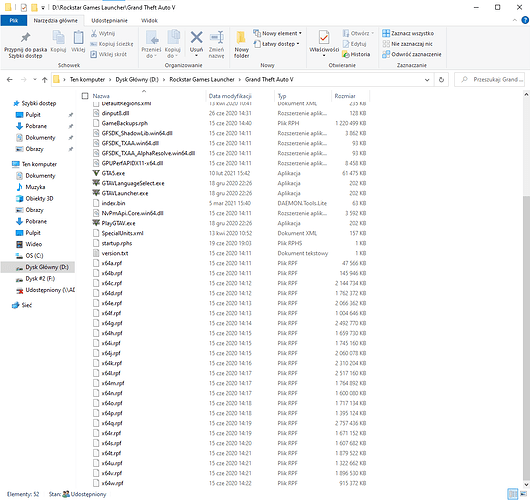The image size is (530, 500).
Task: Go up one folder level arrow
Action: (44, 80)
